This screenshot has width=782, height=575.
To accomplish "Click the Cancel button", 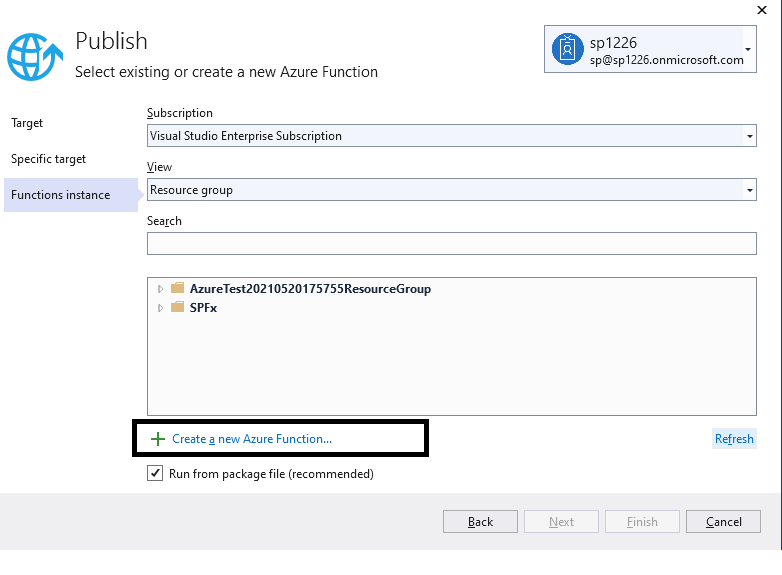I will click(x=723, y=522).
